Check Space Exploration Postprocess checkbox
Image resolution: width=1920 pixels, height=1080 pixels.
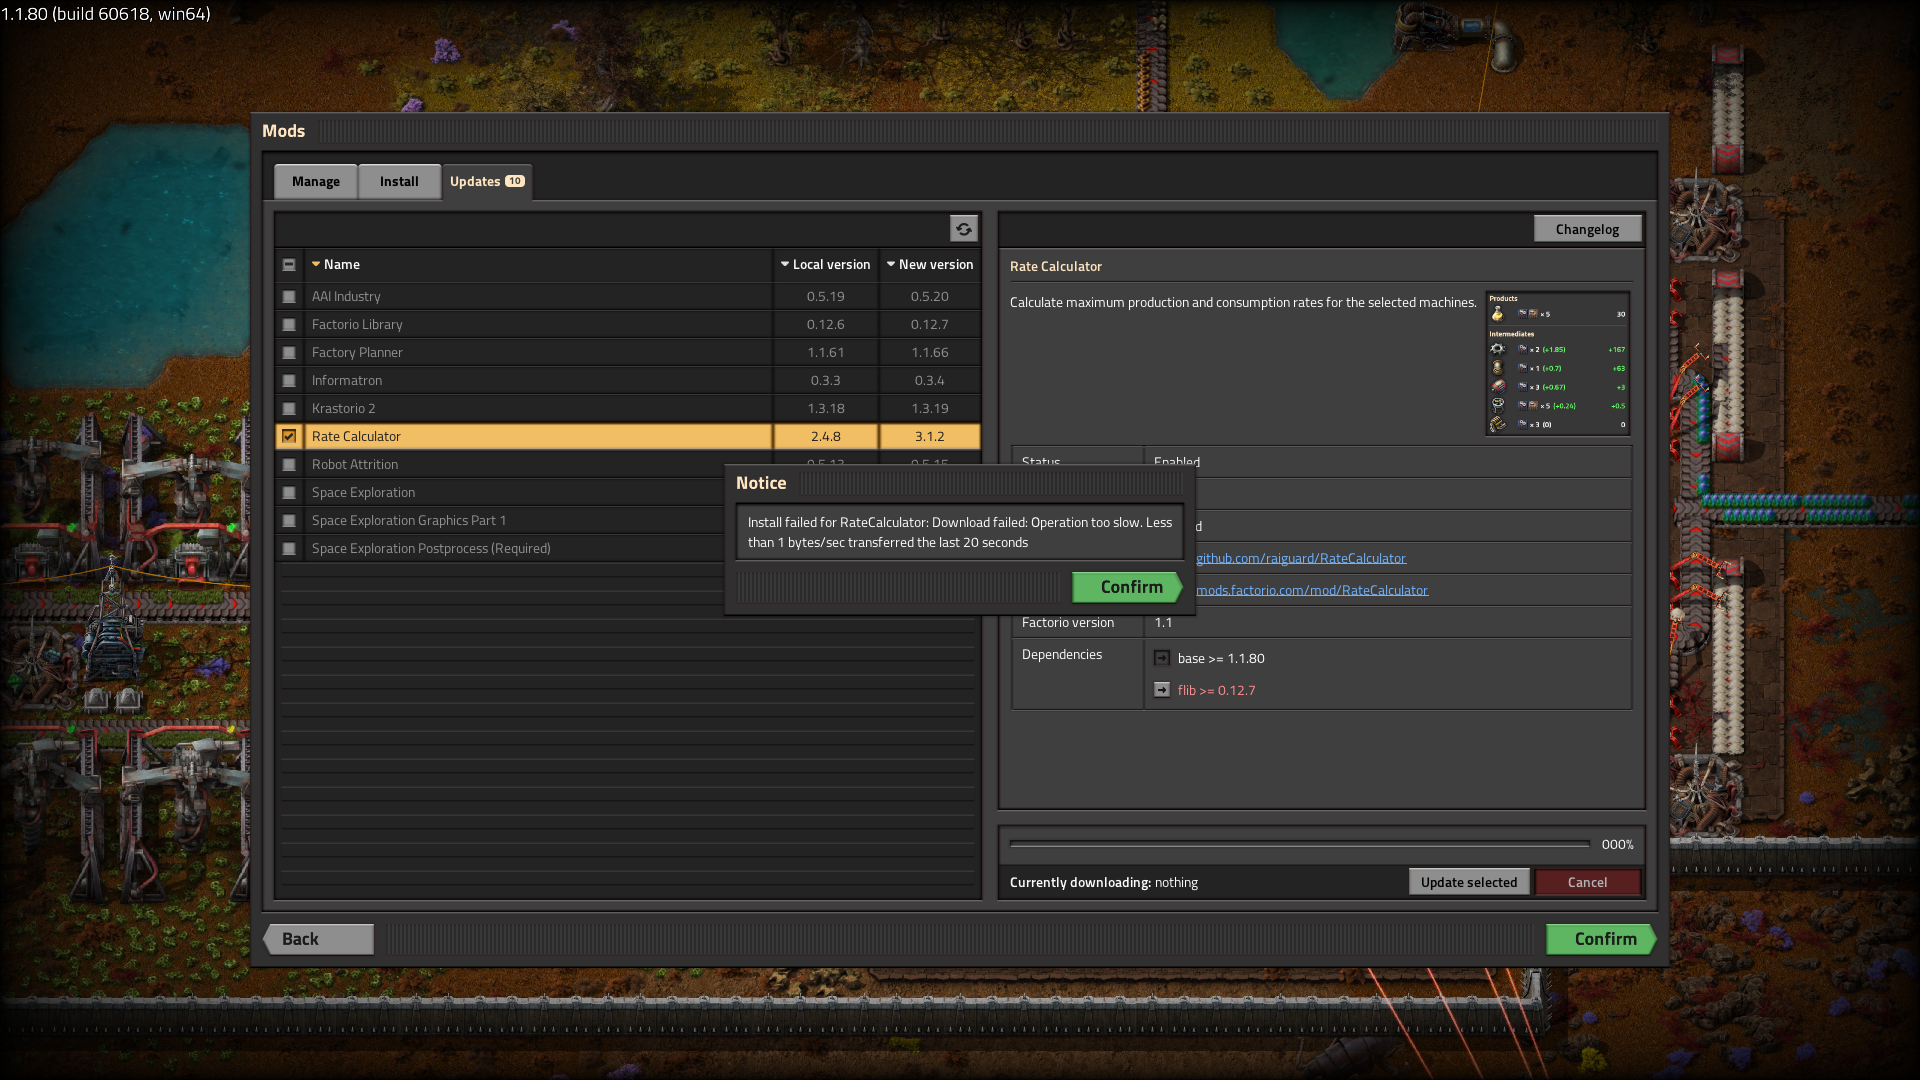click(x=289, y=549)
